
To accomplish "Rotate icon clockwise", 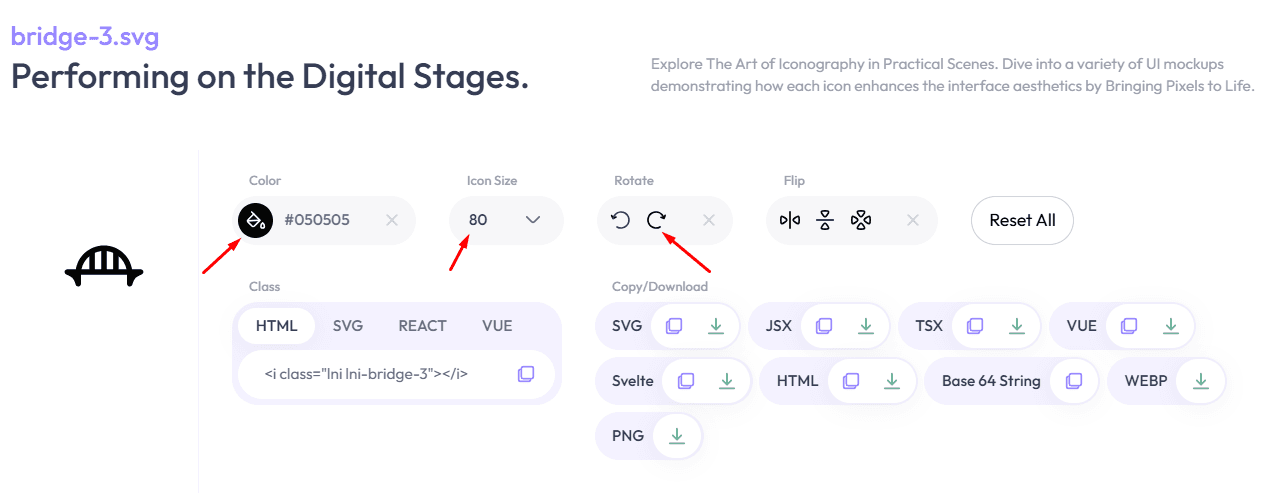I will click(x=656, y=220).
